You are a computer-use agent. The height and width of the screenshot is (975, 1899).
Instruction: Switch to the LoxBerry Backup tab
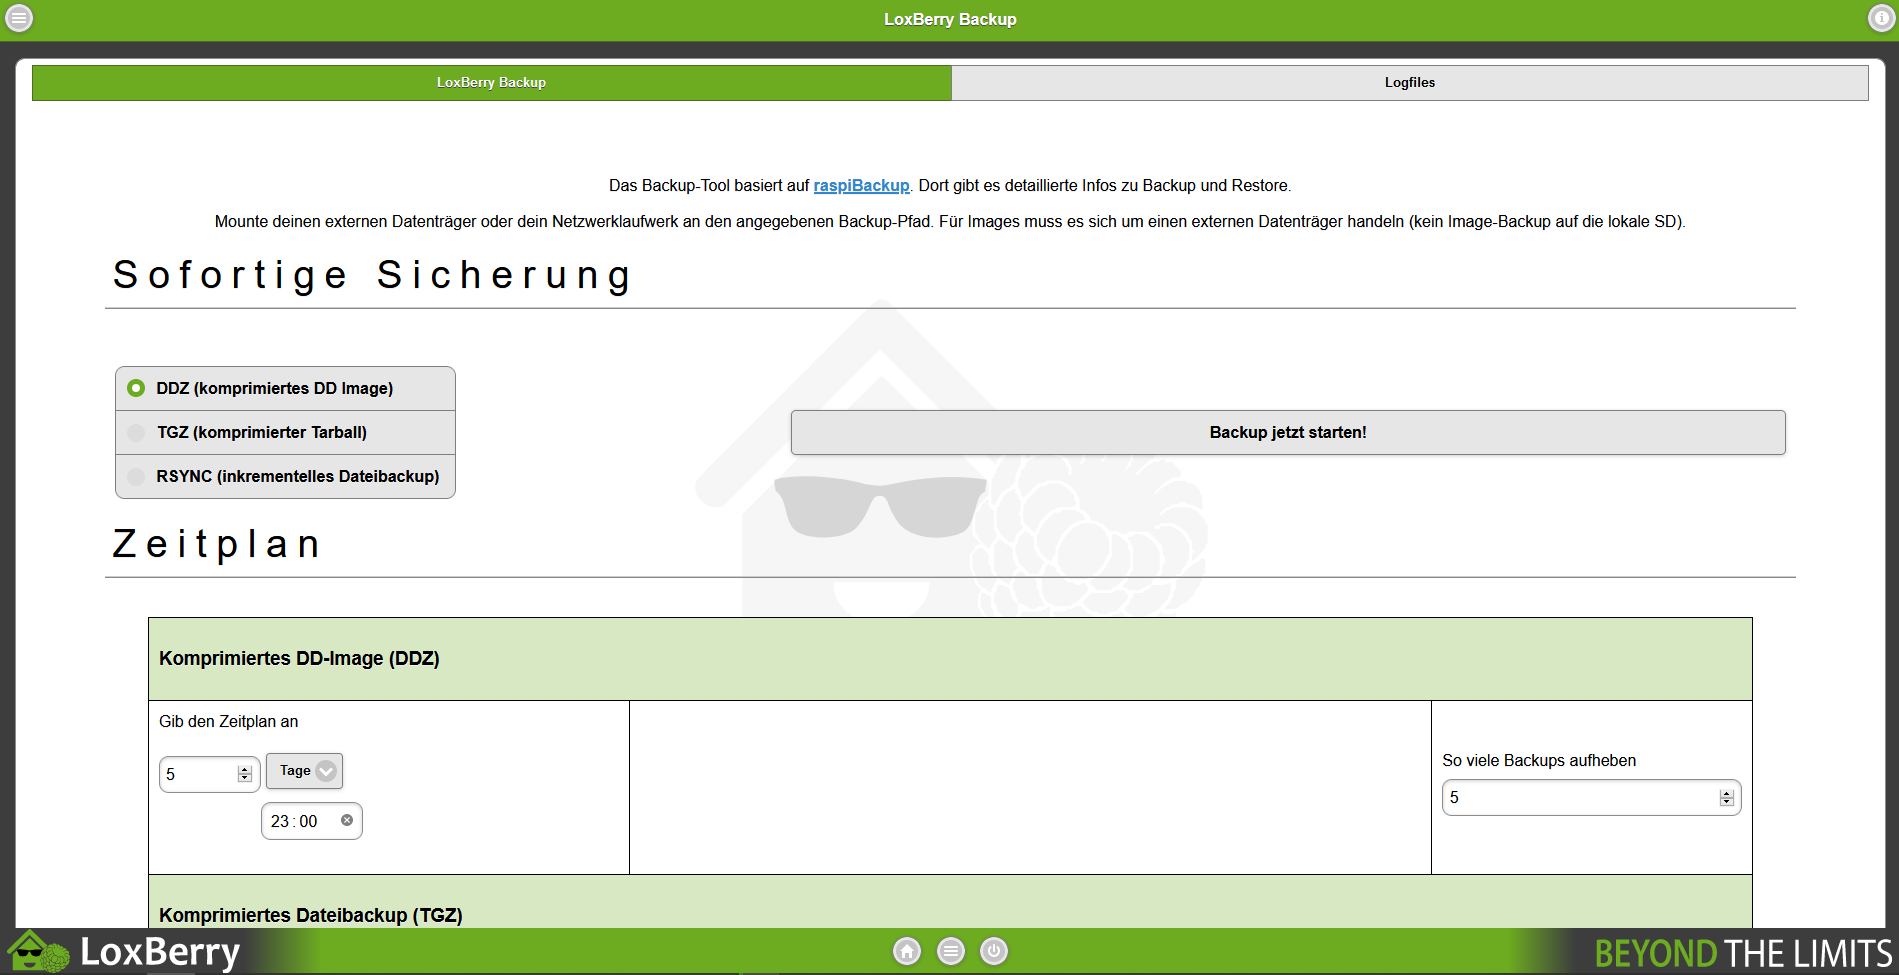click(491, 83)
